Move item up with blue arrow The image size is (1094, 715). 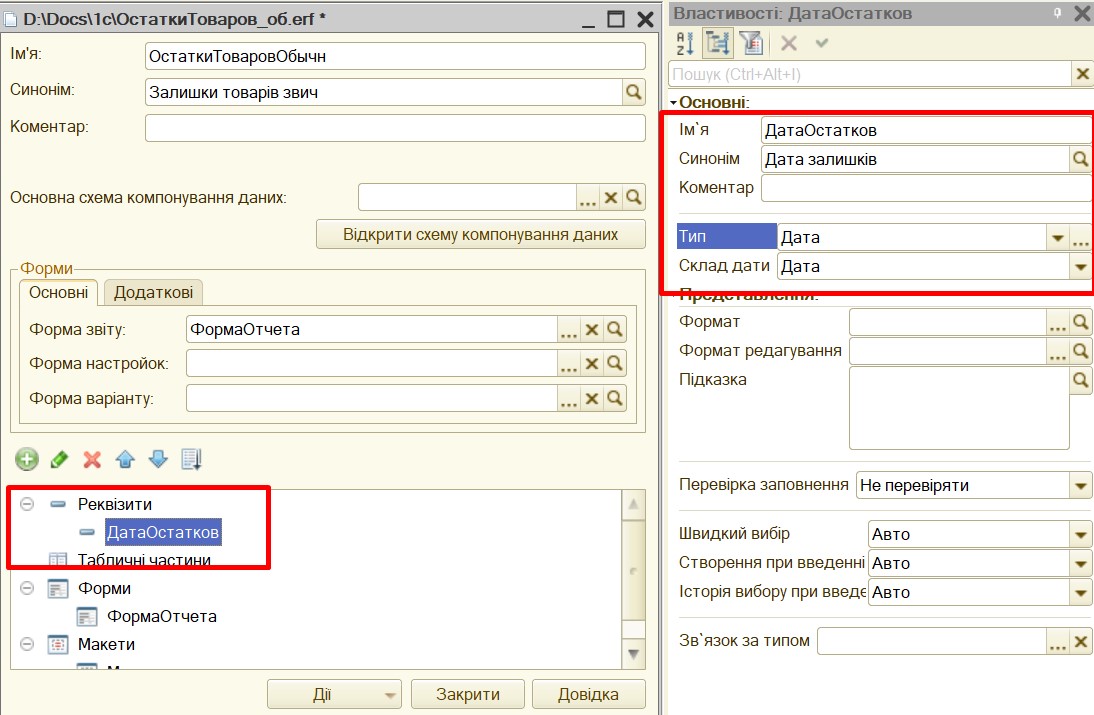click(x=125, y=460)
